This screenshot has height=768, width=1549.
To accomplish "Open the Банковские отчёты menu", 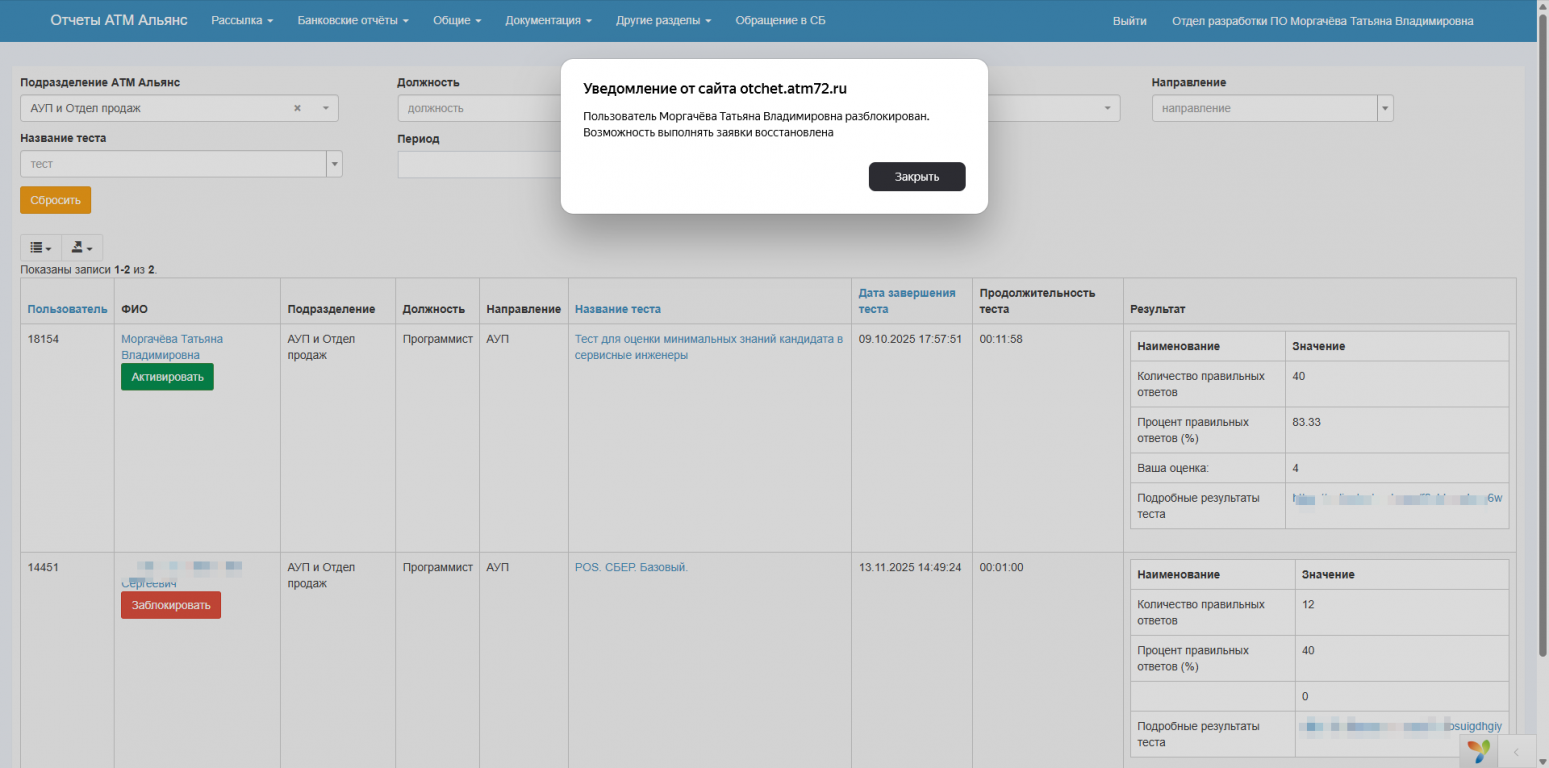I will pyautogui.click(x=353, y=21).
